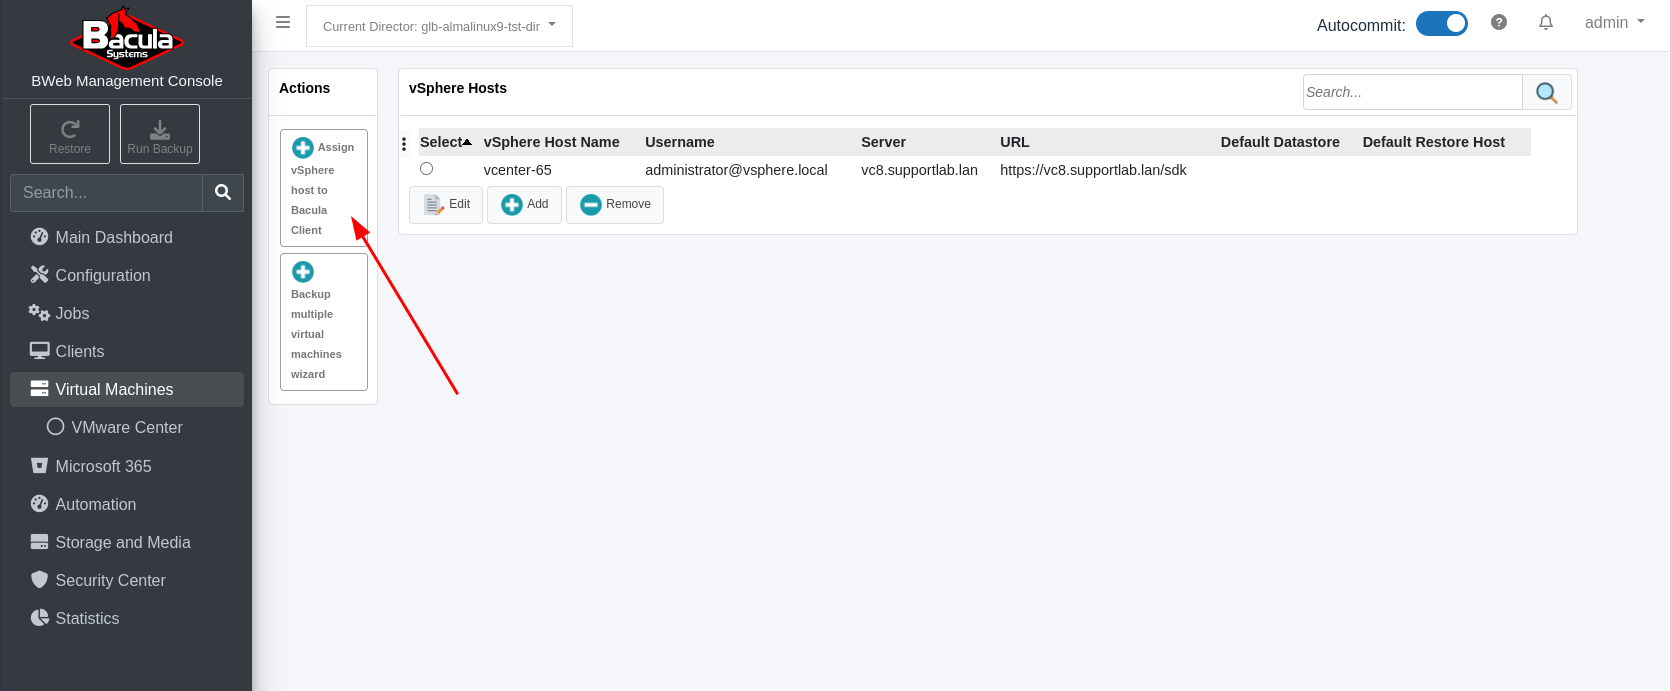Click the Configuration tools icon
The width and height of the screenshot is (1670, 691).
[x=39, y=274]
